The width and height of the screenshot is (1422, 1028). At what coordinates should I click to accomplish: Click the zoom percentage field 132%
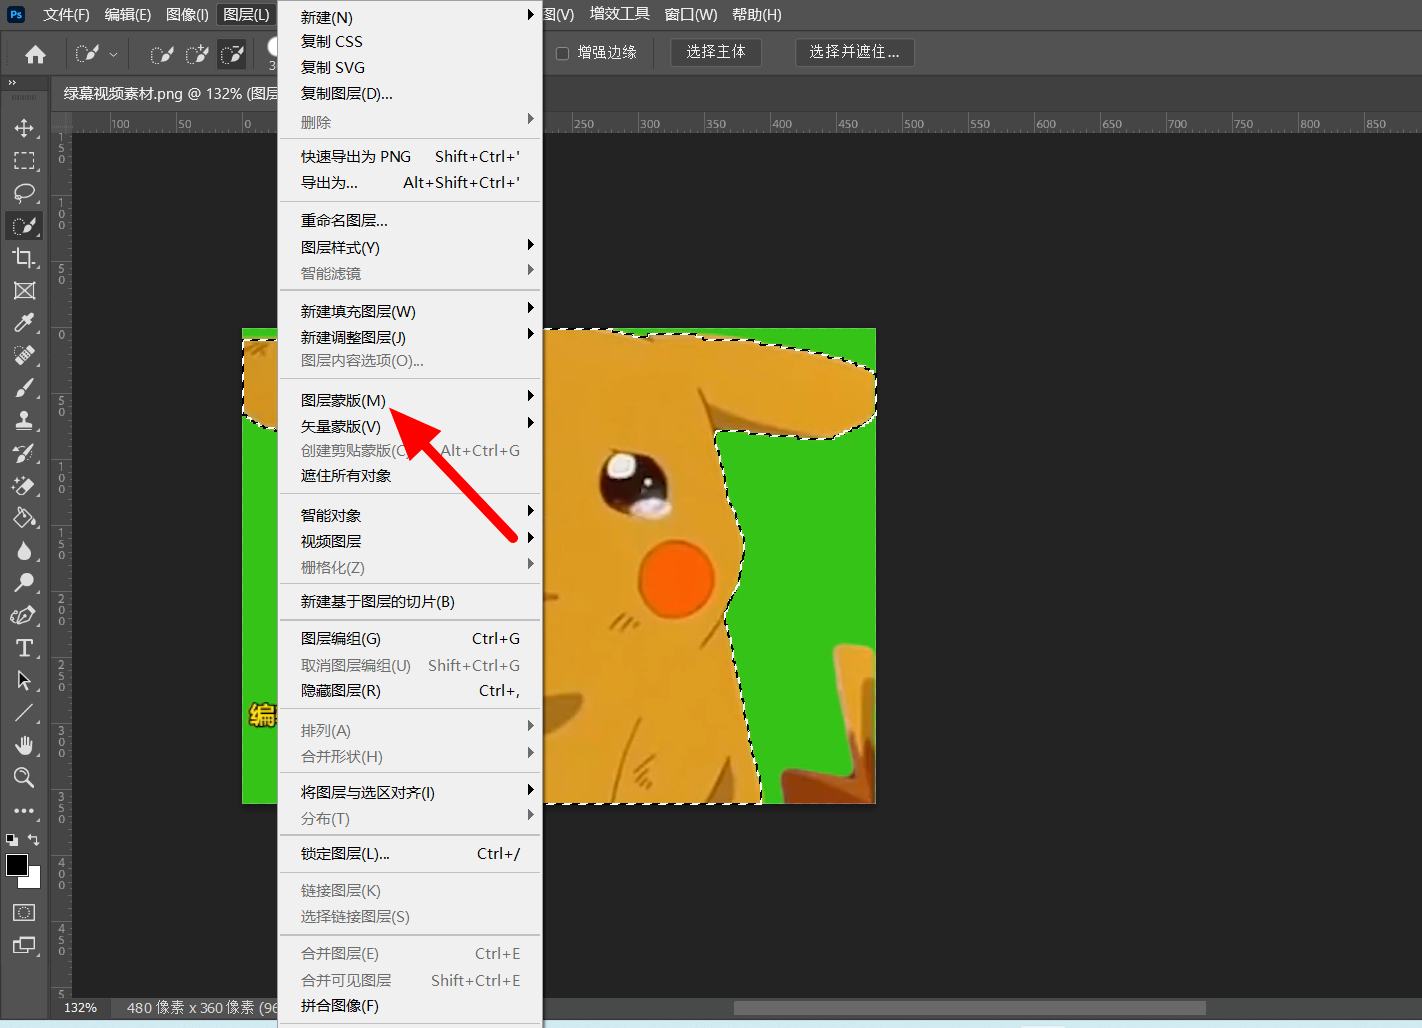(80, 1007)
